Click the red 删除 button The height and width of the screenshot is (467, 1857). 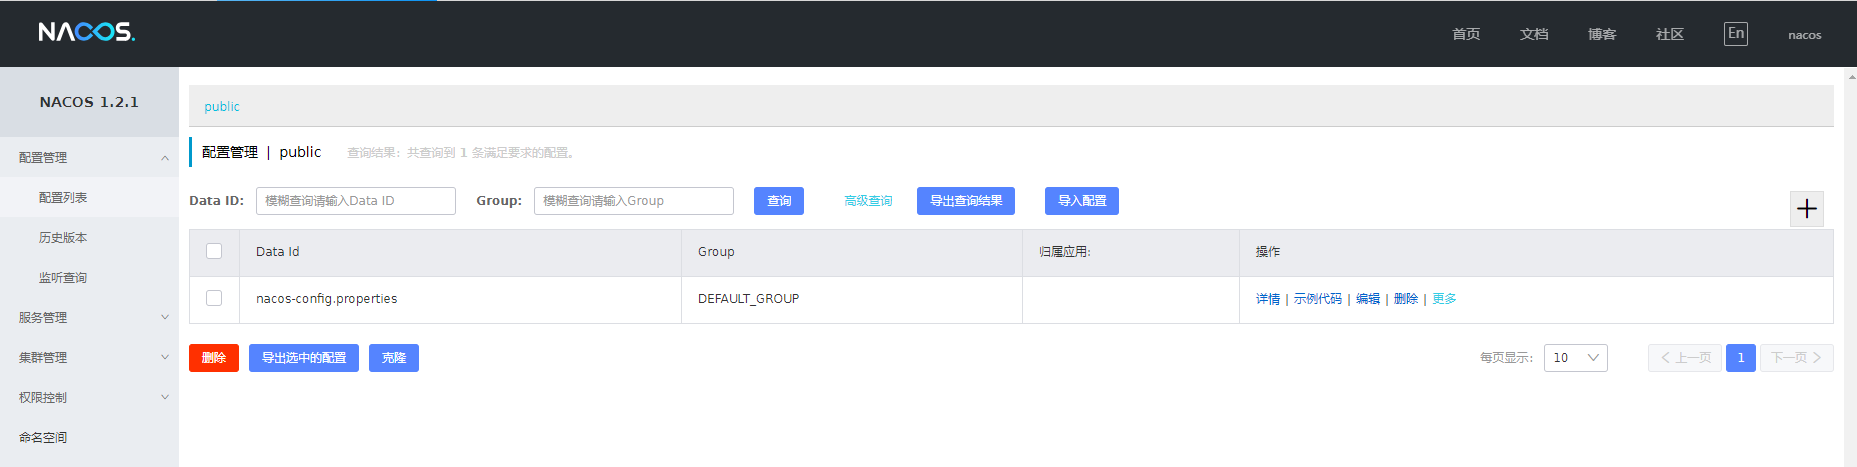click(214, 358)
